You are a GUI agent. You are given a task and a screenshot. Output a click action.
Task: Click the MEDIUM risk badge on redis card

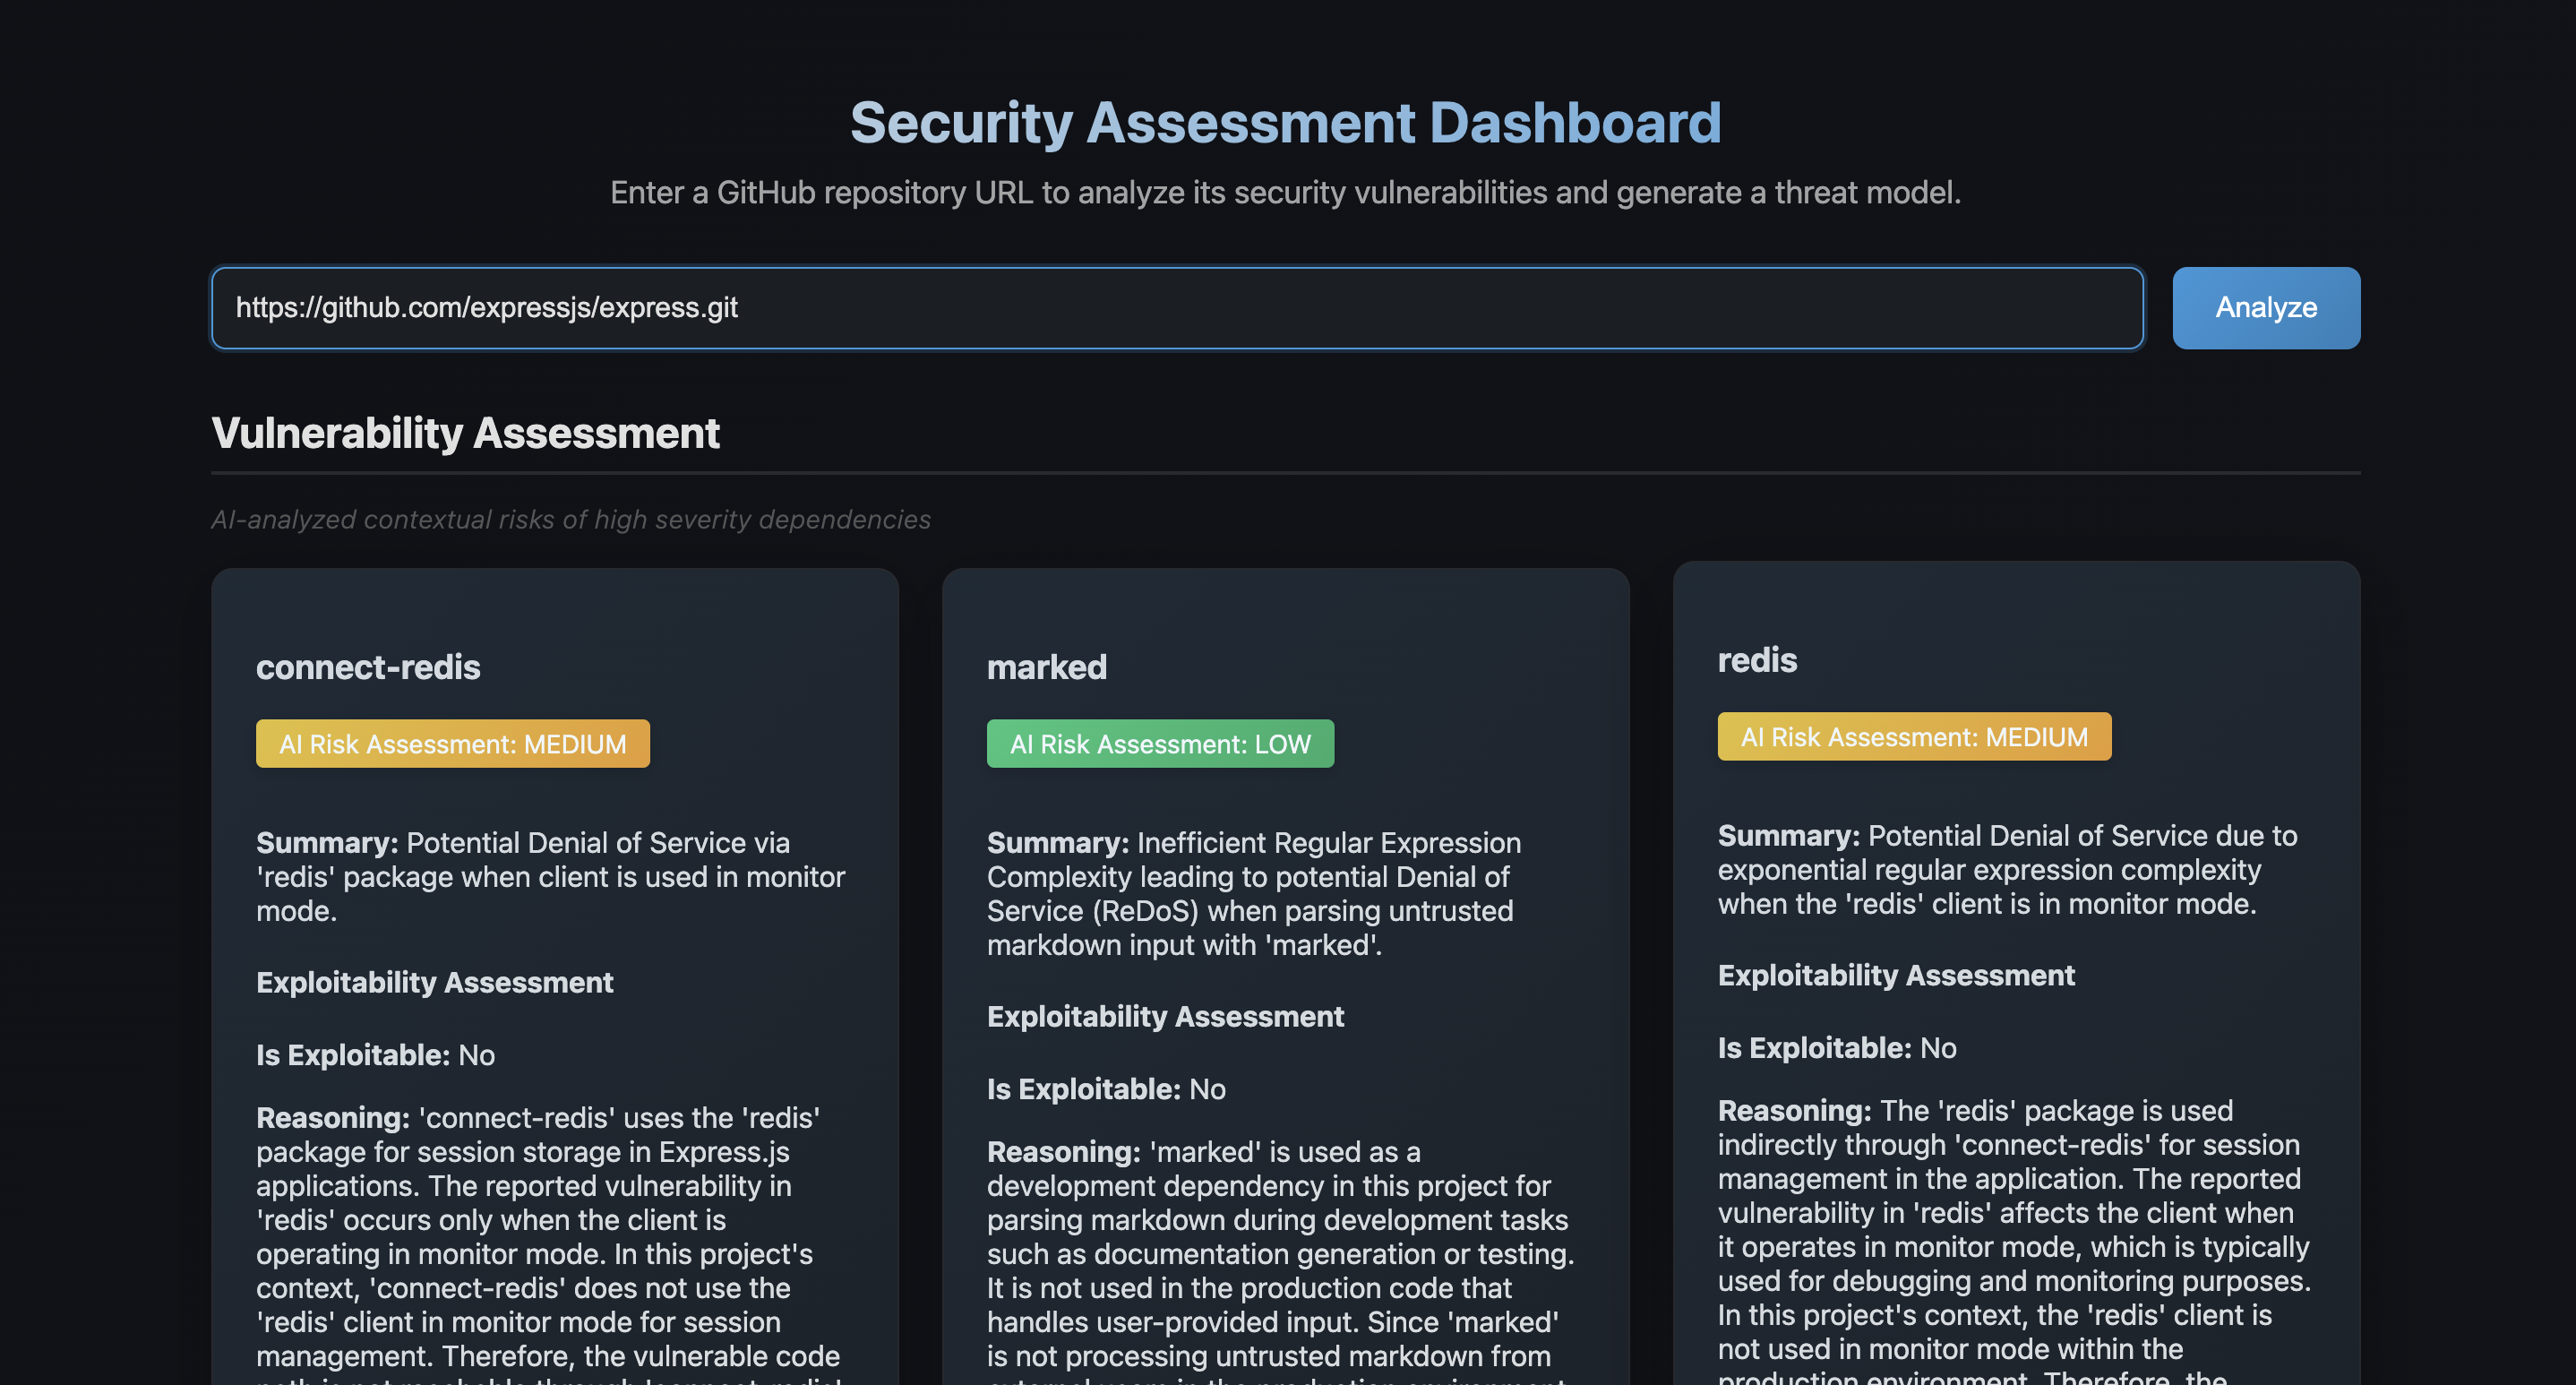(1914, 737)
